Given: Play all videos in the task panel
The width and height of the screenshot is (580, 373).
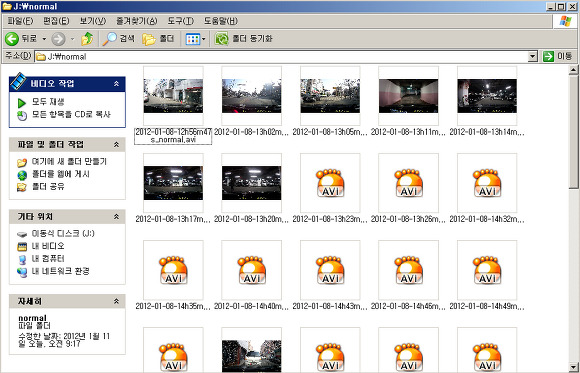Looking at the screenshot, I should click(48, 102).
